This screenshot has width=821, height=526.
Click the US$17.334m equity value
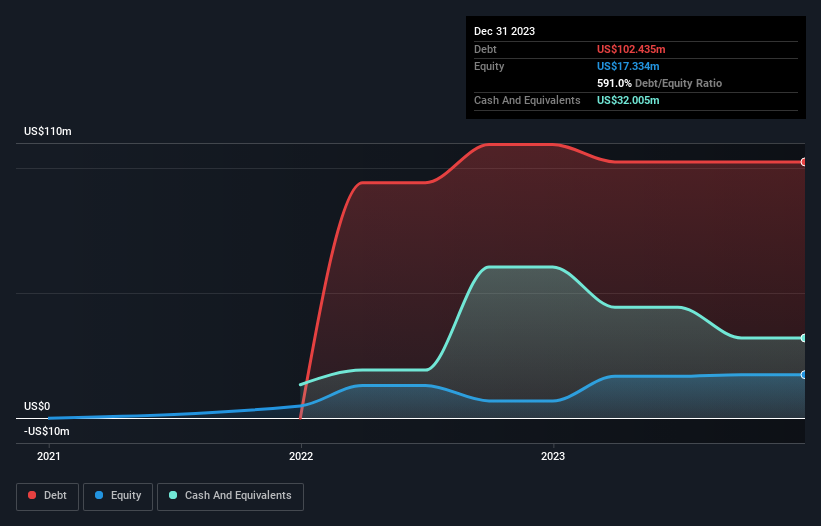(x=628, y=66)
